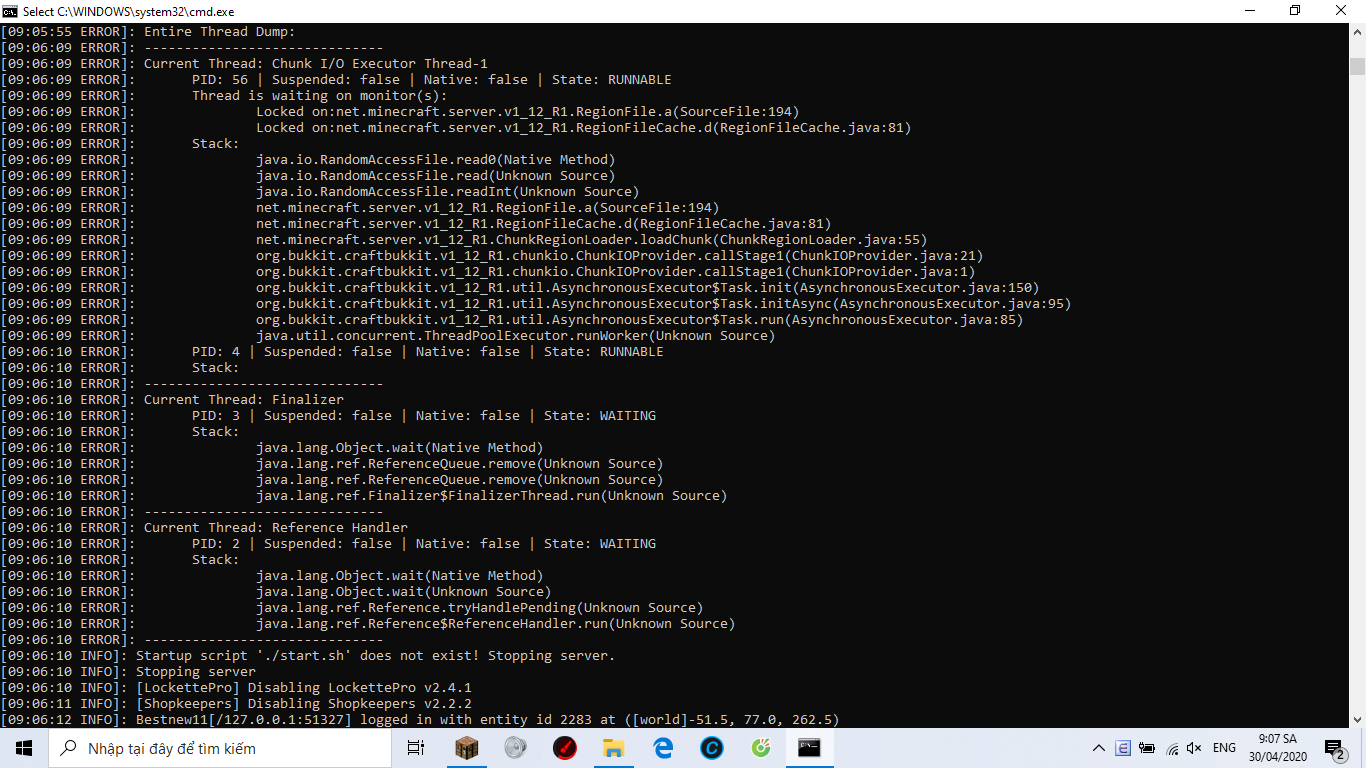The height and width of the screenshot is (768, 1366).
Task: Click the 'Locked on' RegionFile.a line
Action: pyautogui.click(x=528, y=112)
